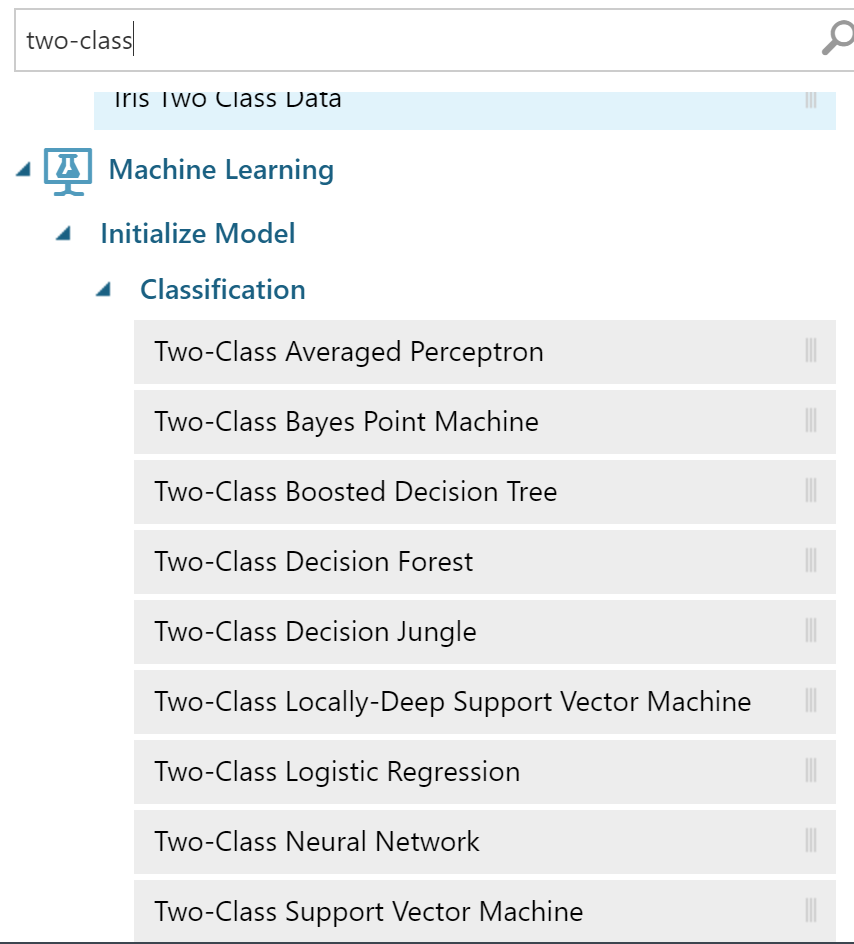This screenshot has height=944, width=854.
Task: Click the Machine Learning heading label
Action: point(221,170)
